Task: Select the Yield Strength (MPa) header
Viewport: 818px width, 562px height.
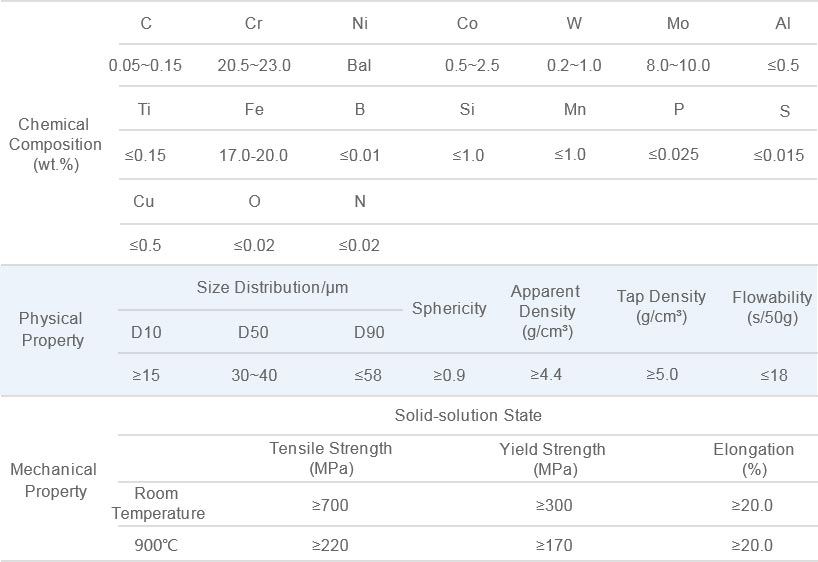Action: pos(552,458)
